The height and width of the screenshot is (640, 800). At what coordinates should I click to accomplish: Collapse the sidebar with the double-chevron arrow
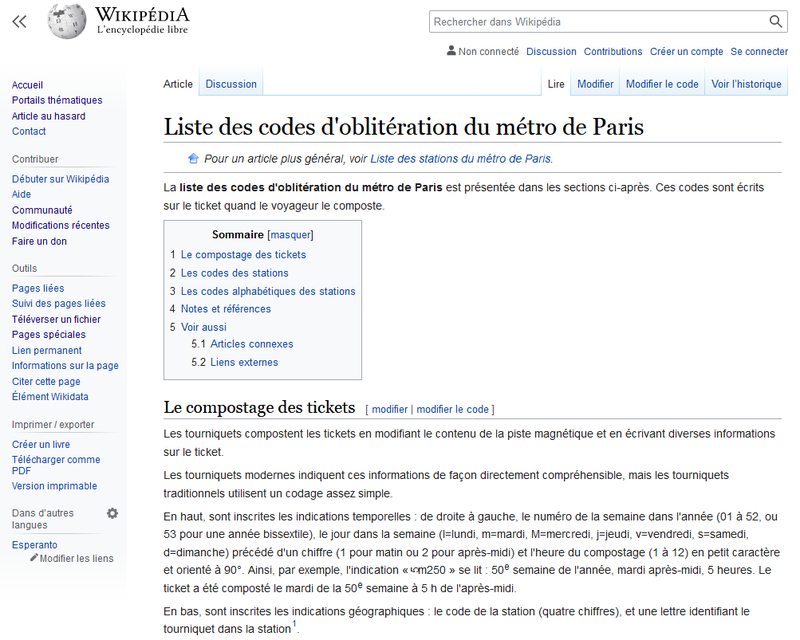pyautogui.click(x=18, y=20)
